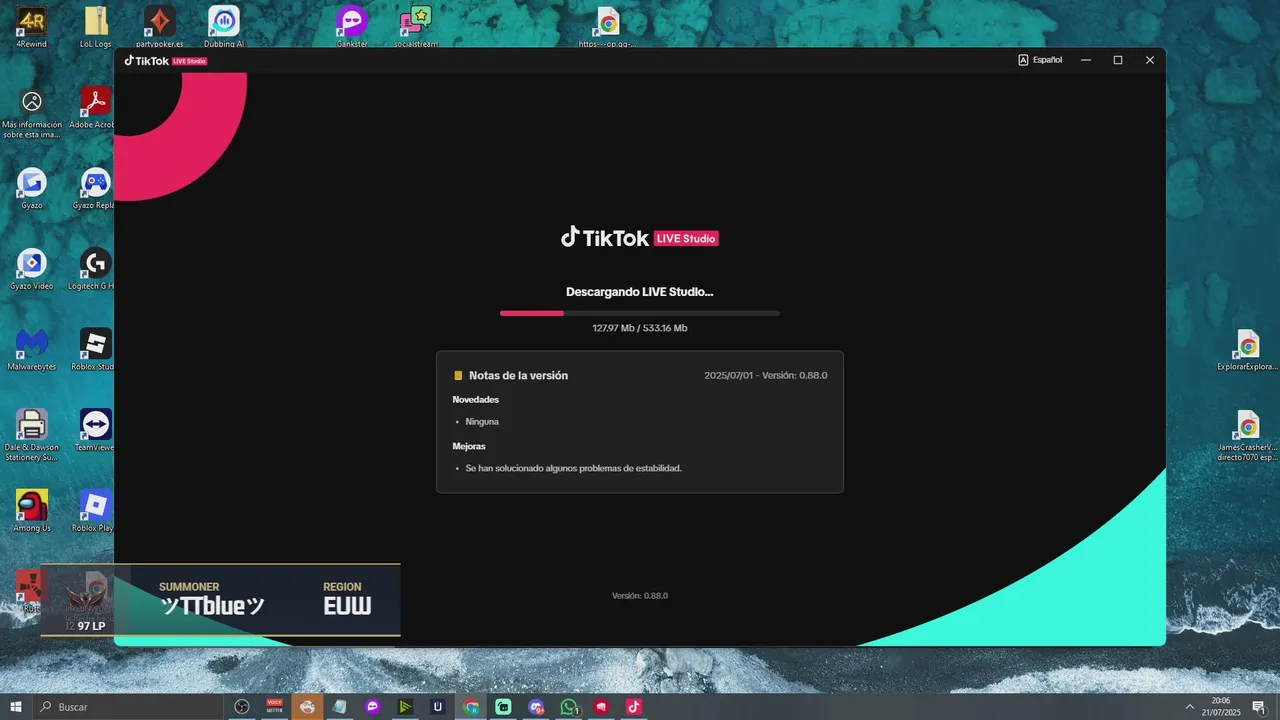Open the Español language selector
The width and height of the screenshot is (1280, 720).
pyautogui.click(x=1040, y=60)
